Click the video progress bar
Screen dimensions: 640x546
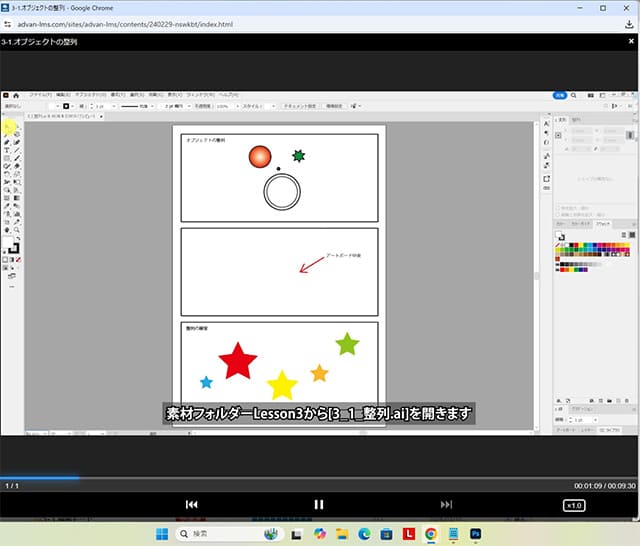tap(320, 477)
